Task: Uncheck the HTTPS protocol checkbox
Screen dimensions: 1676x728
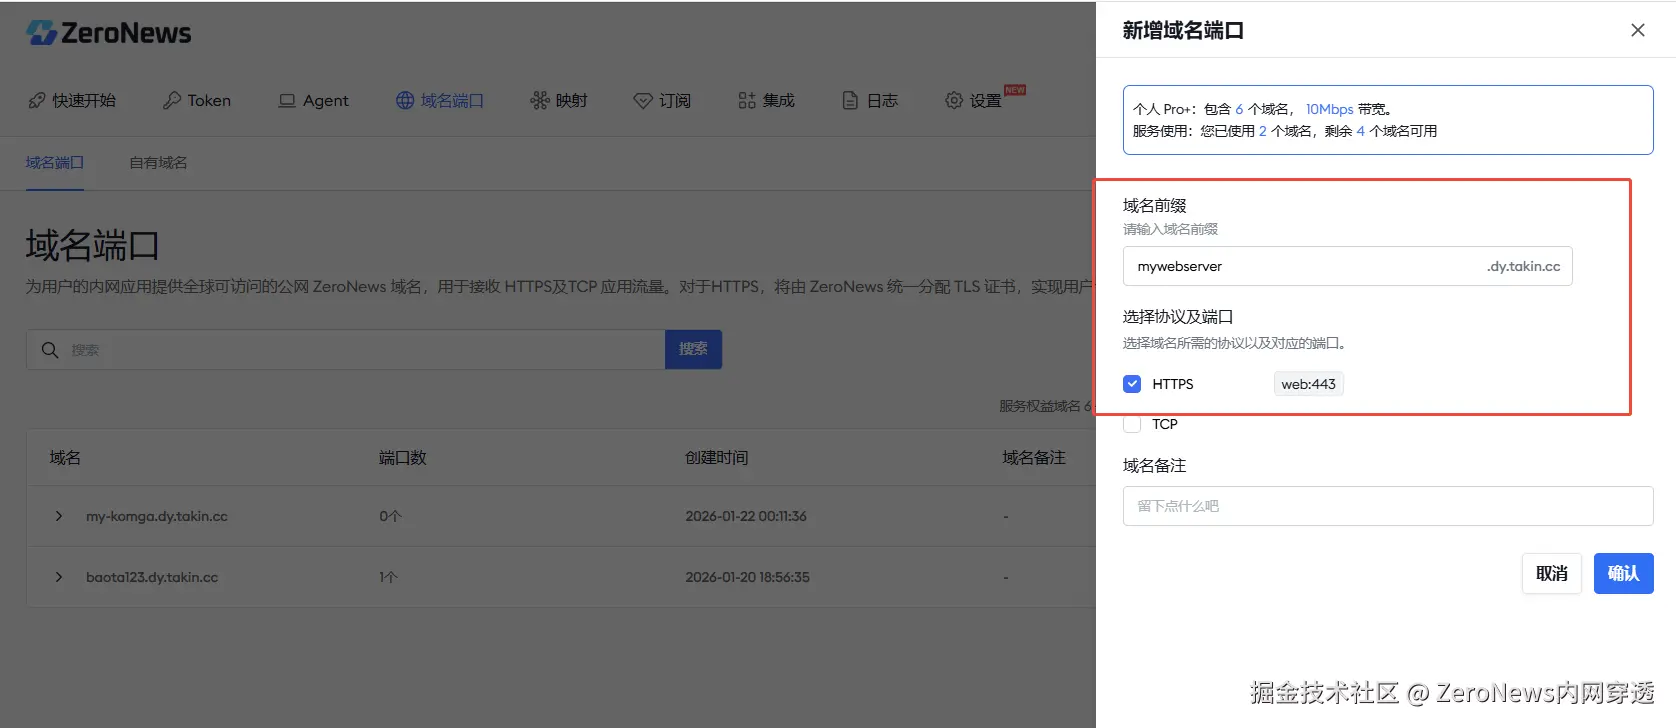Action: click(1132, 384)
